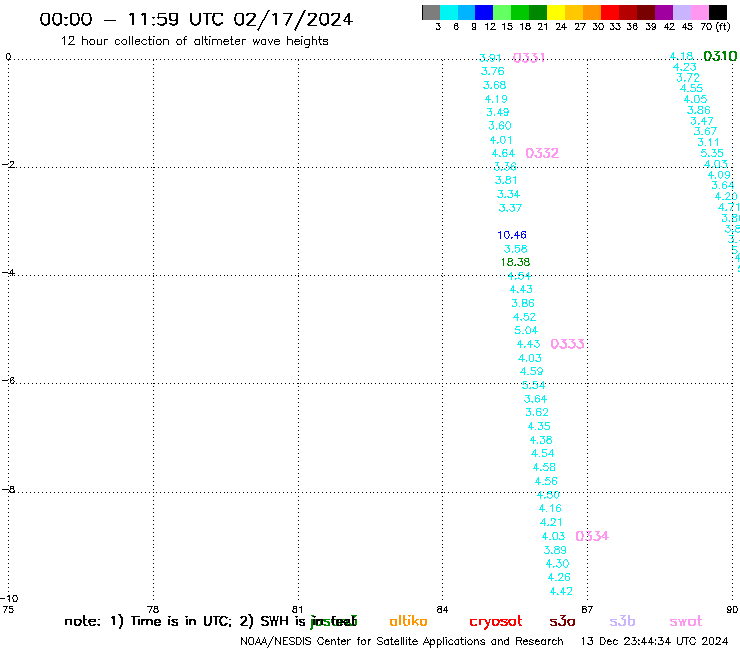Image resolution: width=740 pixels, height=650 pixels.
Task: Select wave height value 4.01
Action: pos(501,140)
